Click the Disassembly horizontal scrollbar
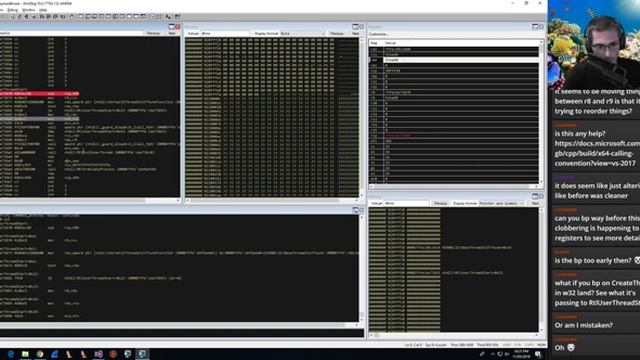The width and height of the screenshot is (640, 360). click(x=90, y=200)
